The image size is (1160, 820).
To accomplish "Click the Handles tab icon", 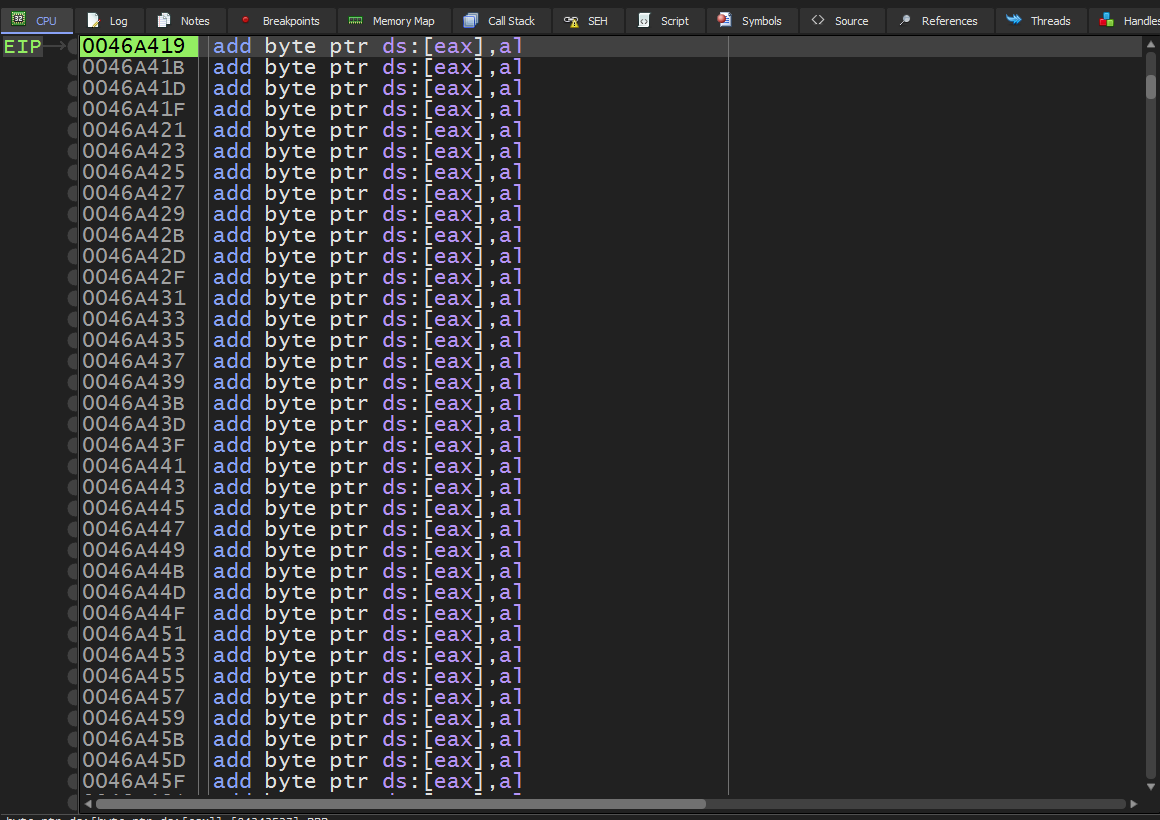I will (x=1106, y=20).
